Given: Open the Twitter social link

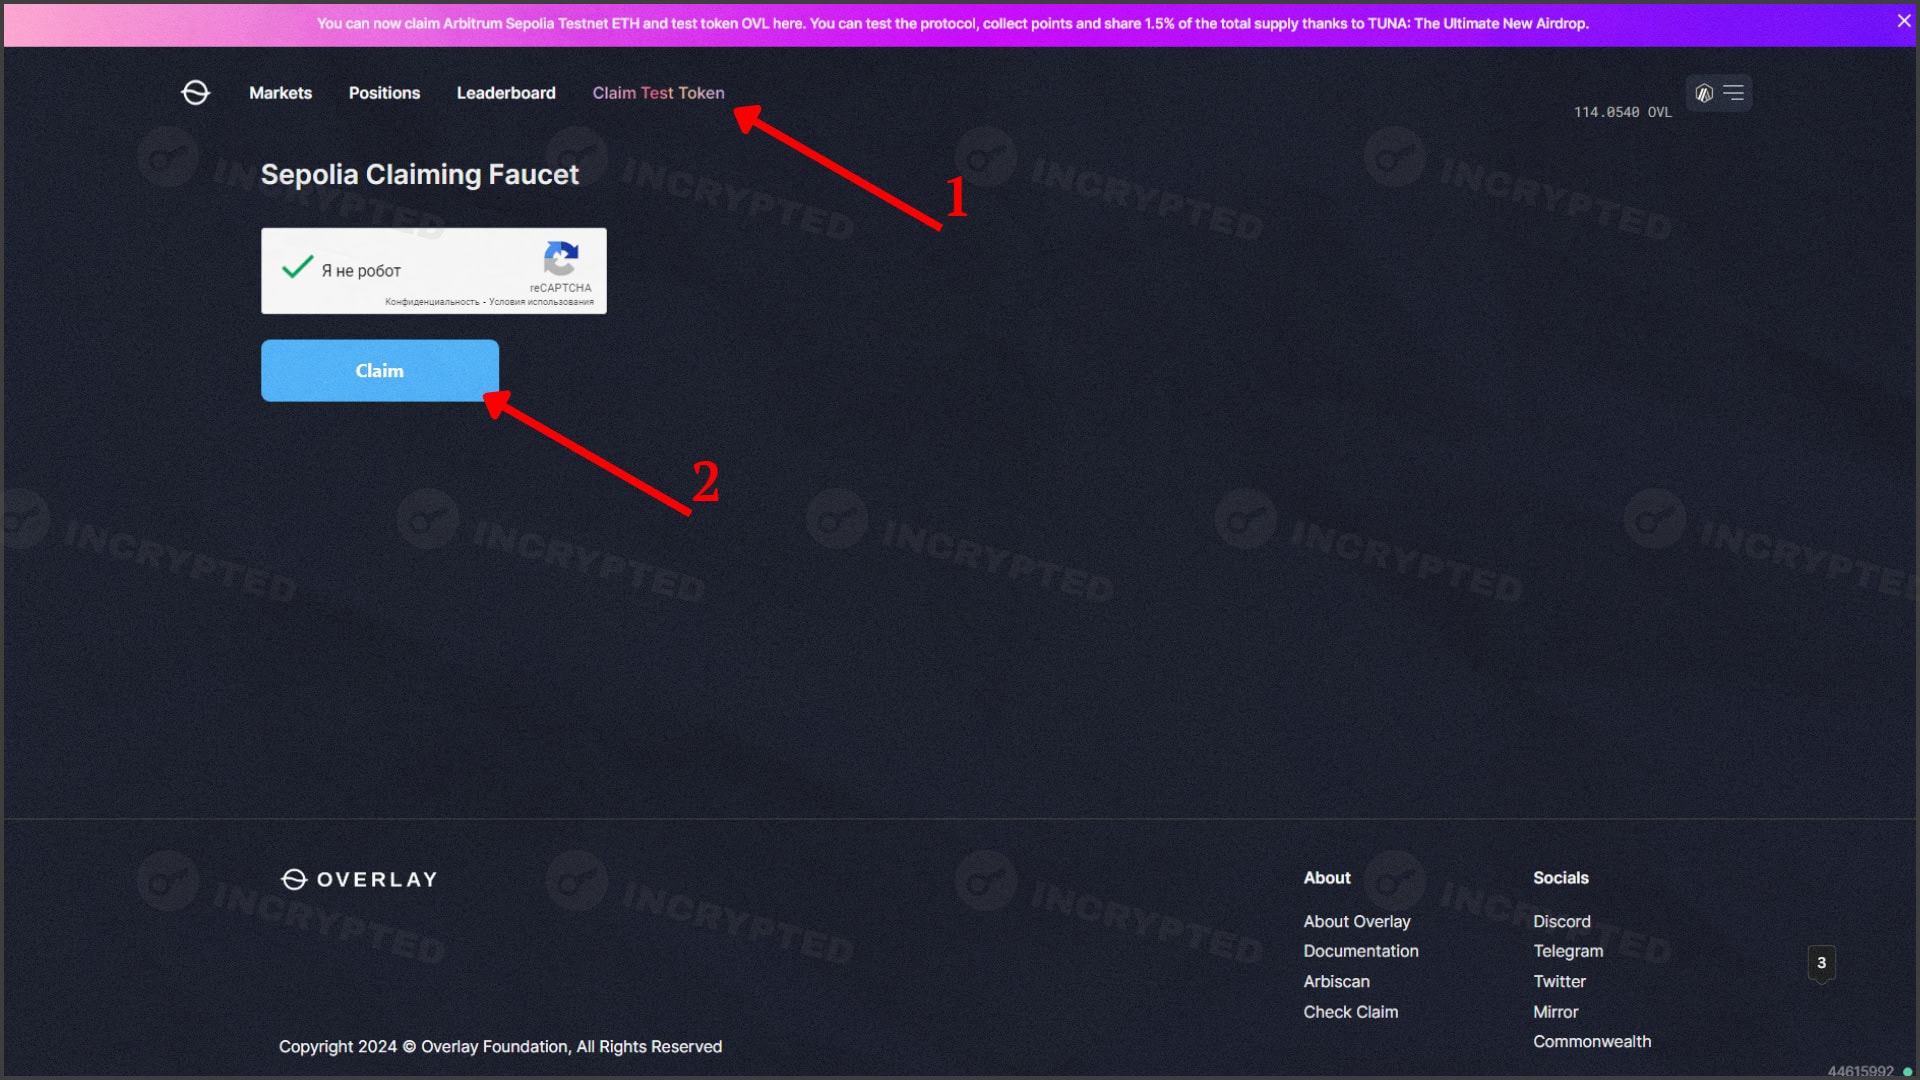Looking at the screenshot, I should [1559, 981].
